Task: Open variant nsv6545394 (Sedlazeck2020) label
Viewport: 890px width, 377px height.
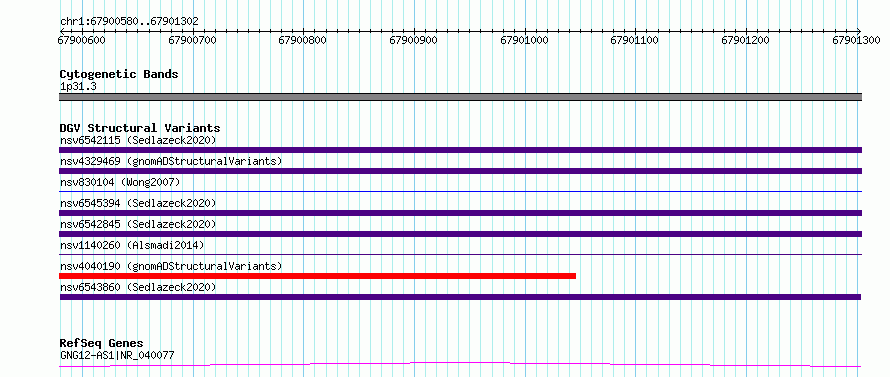Action: pyautogui.click(x=138, y=203)
